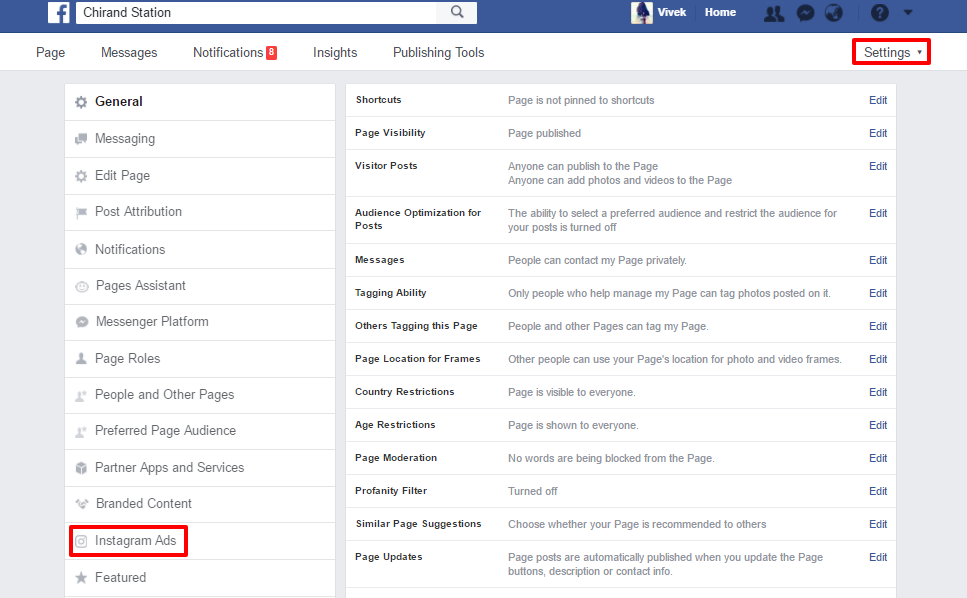Edit the Tagging Ability setting
967x598 pixels.
pos(878,293)
